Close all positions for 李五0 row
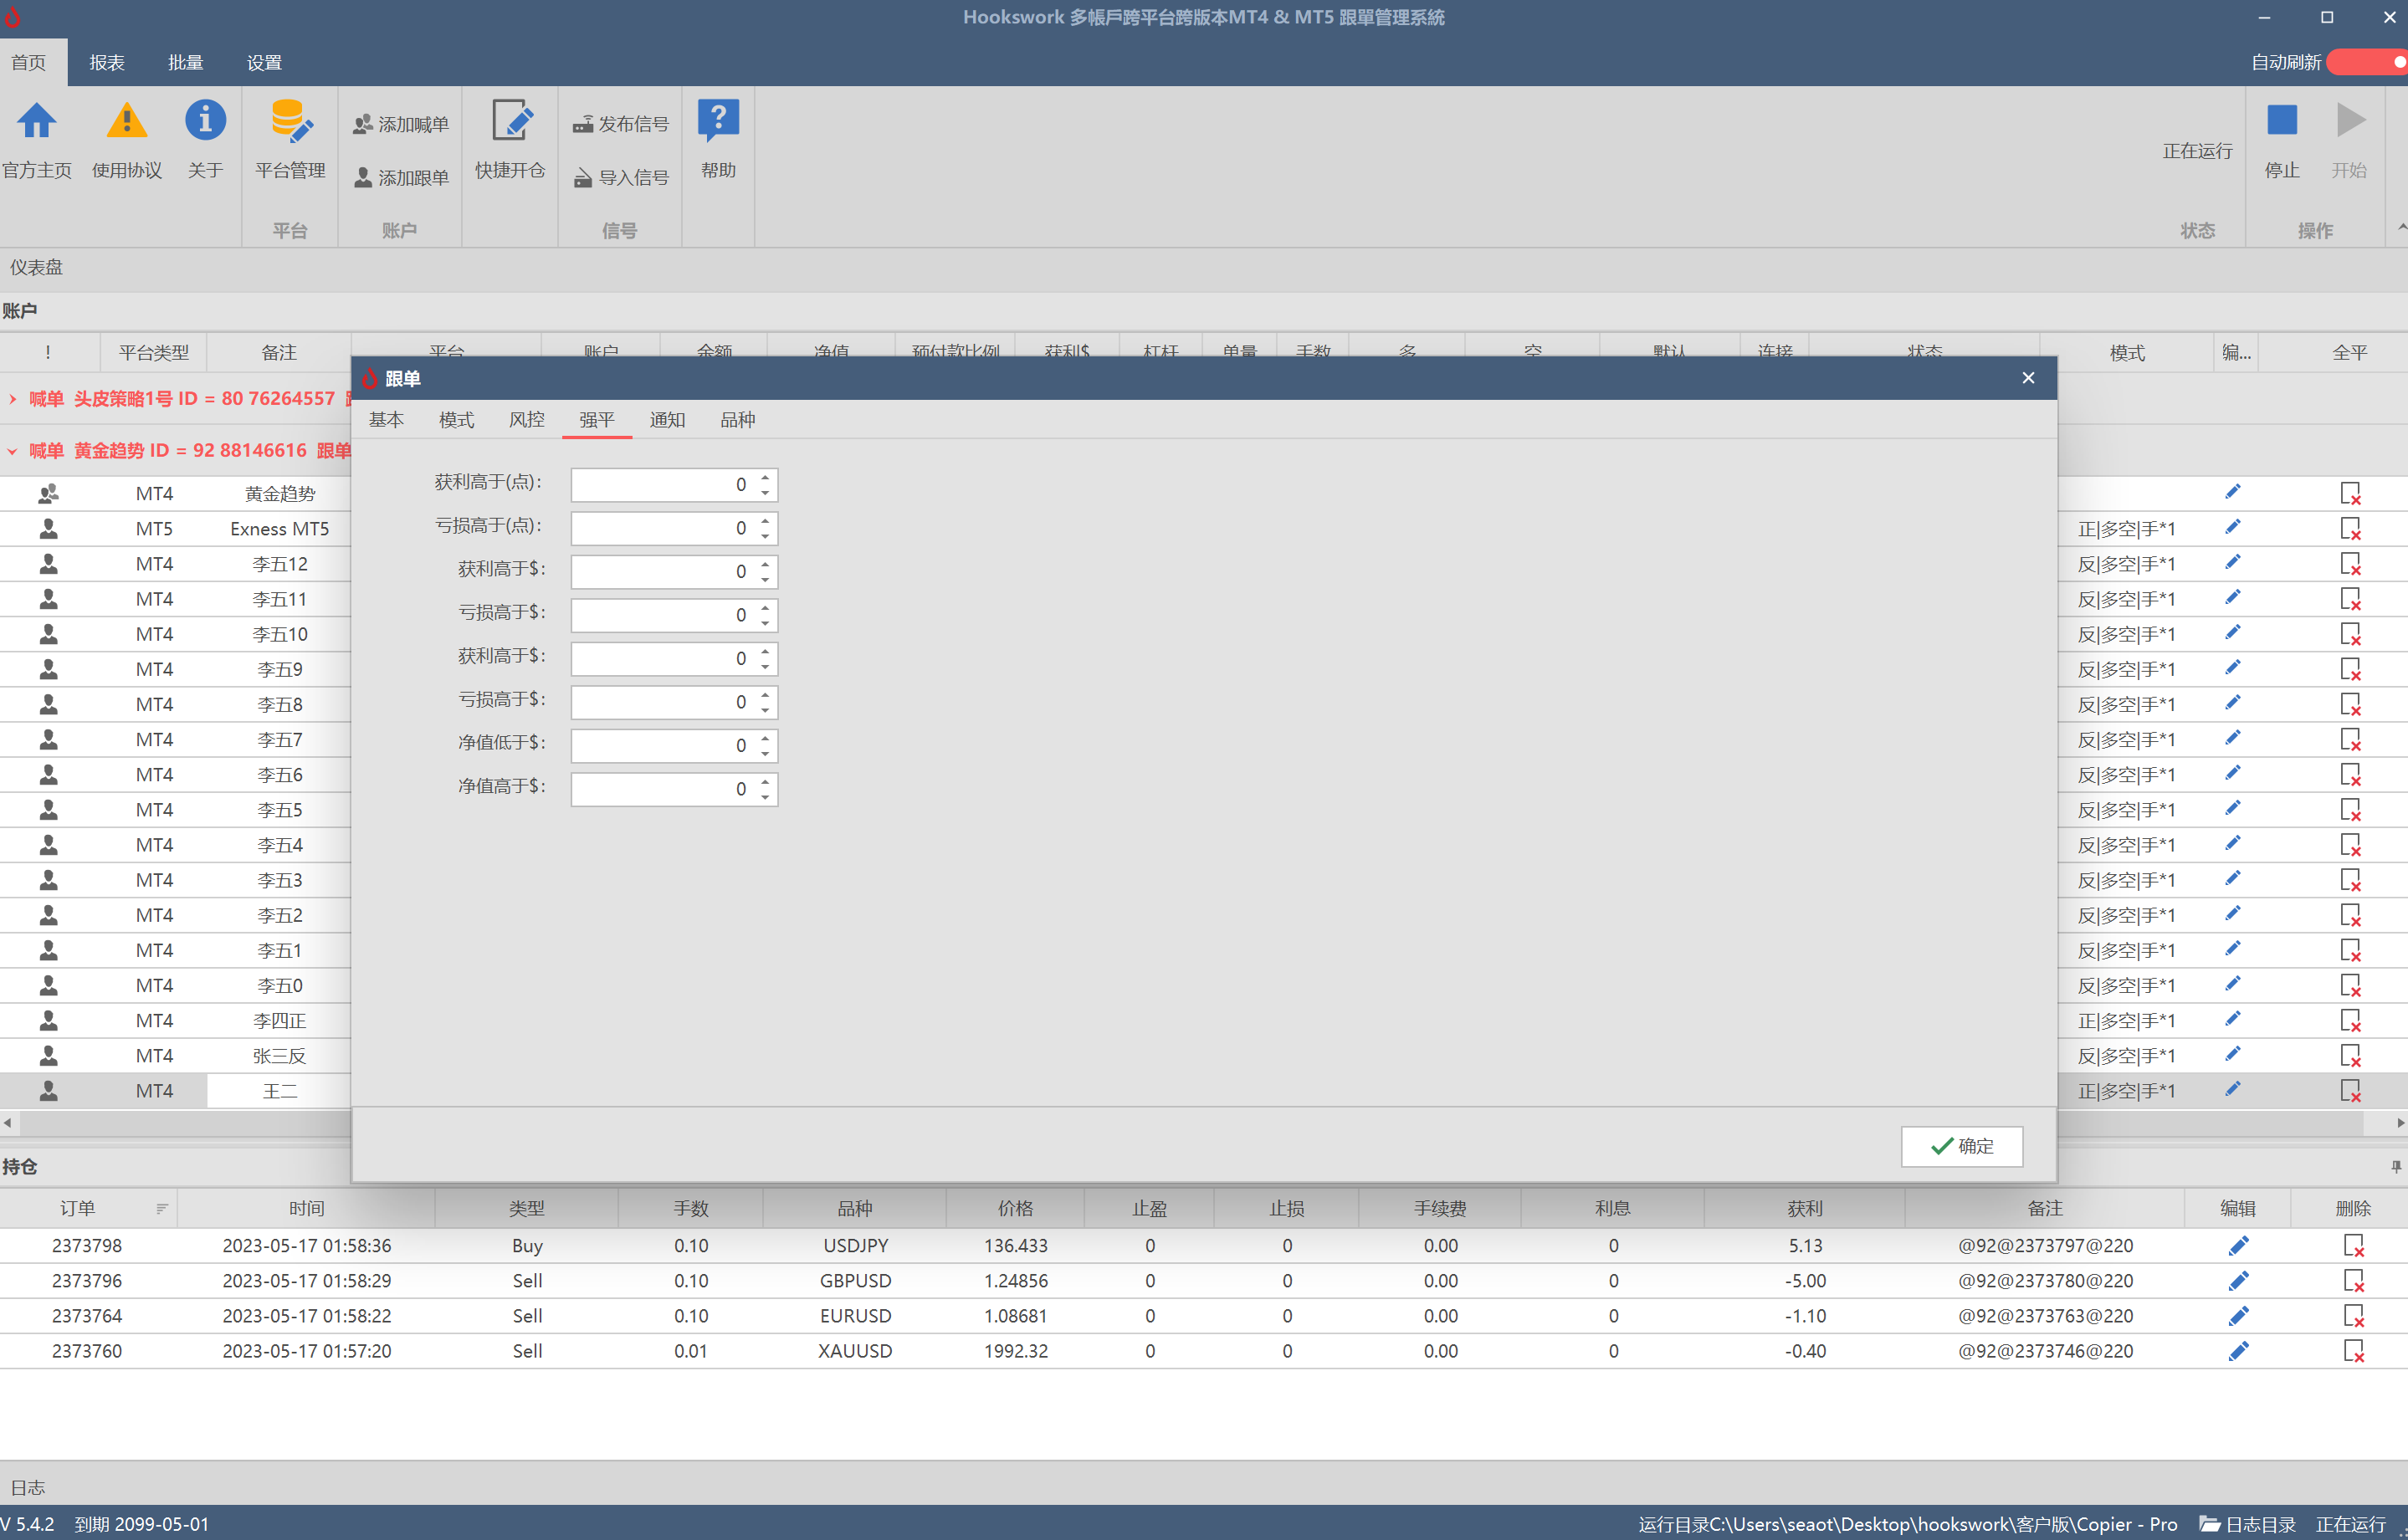Image resolution: width=2408 pixels, height=1540 pixels. coord(2350,985)
